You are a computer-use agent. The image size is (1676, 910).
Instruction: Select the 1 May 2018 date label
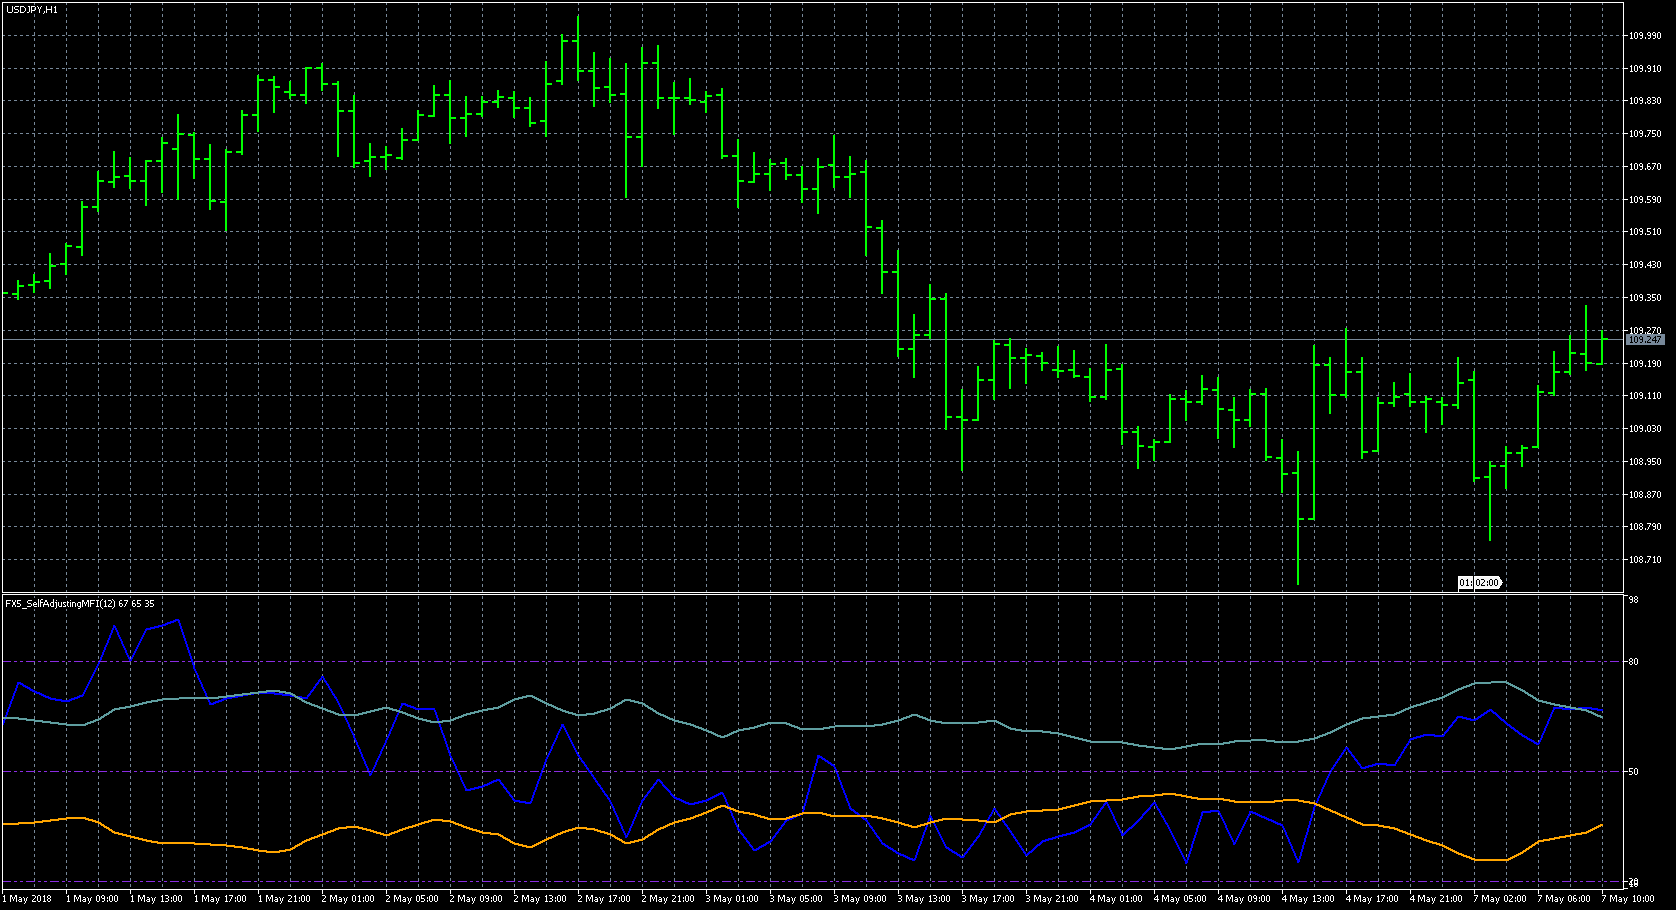(27, 899)
